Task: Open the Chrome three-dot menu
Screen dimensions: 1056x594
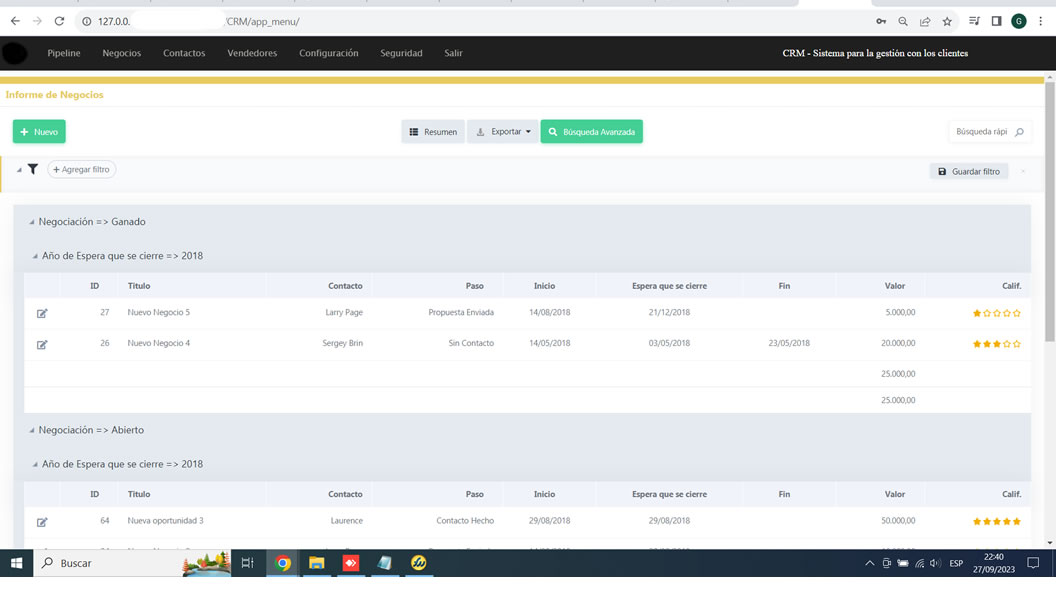Action: tap(1041, 22)
